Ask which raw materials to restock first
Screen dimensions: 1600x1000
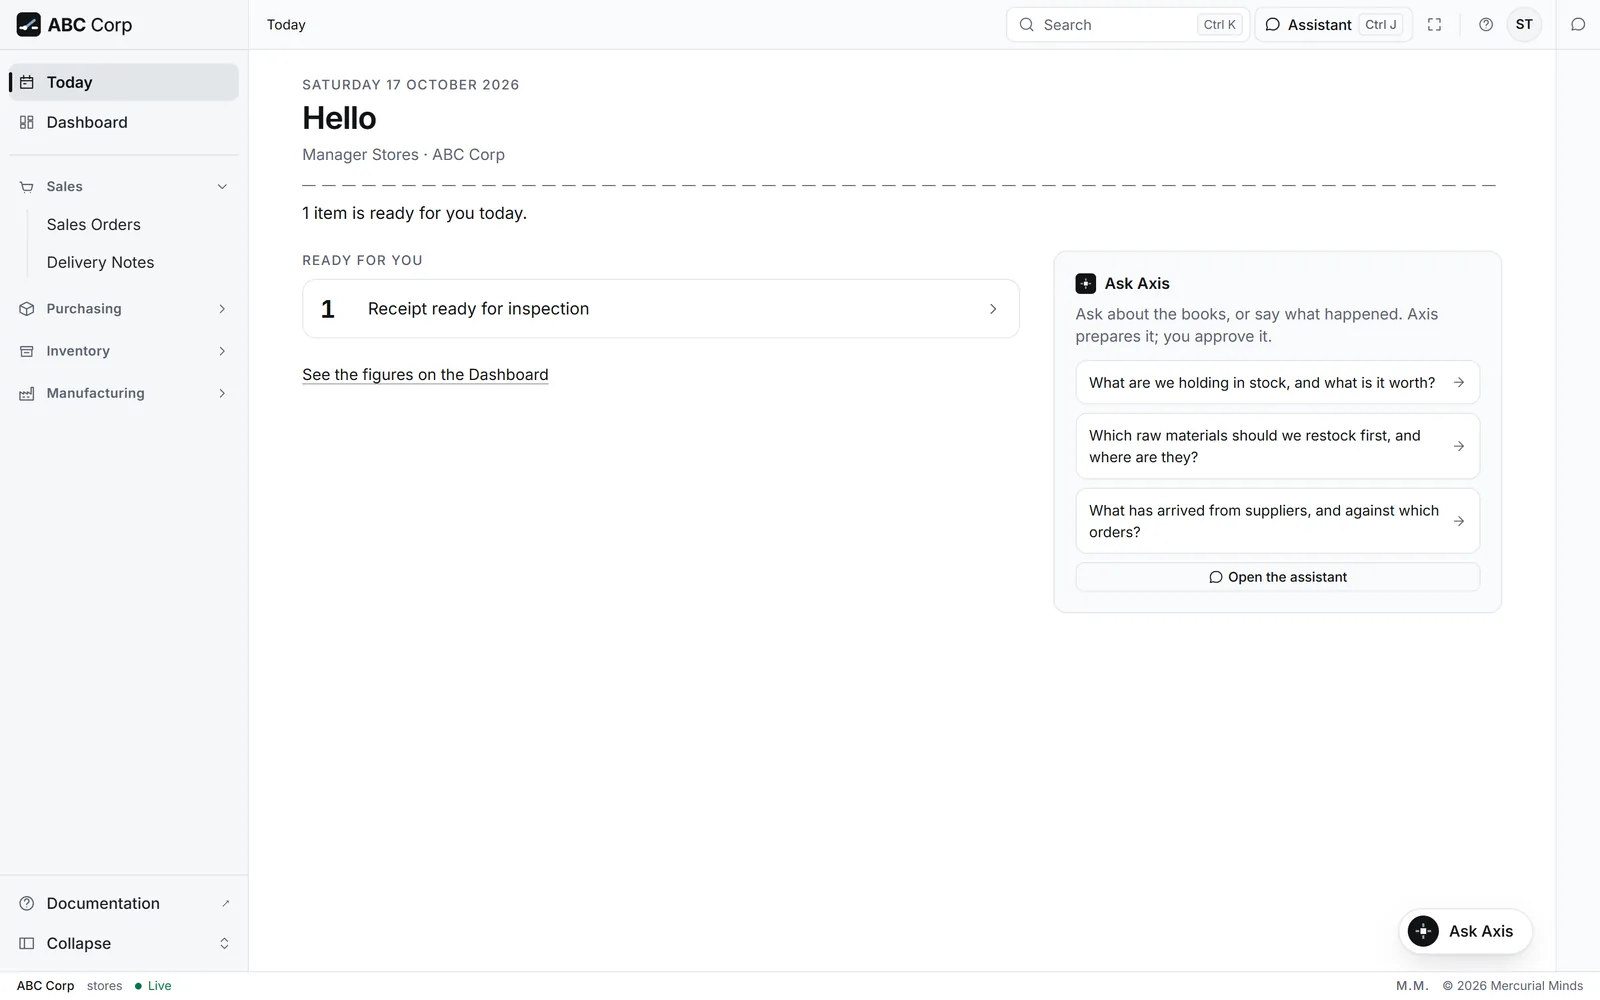tap(1278, 447)
